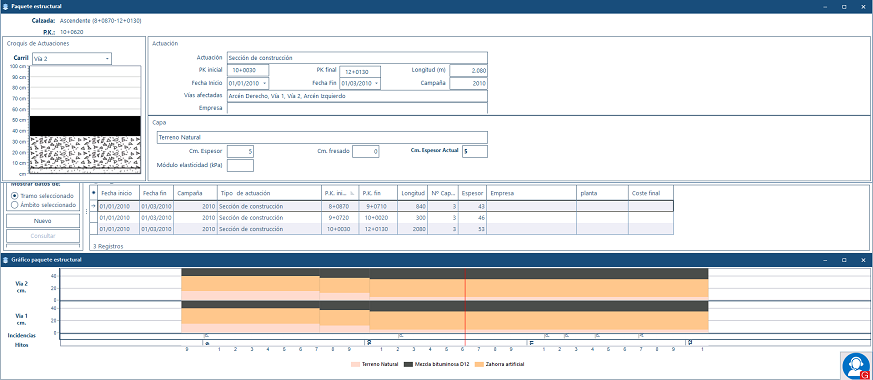Click the Capa name field Terreno Natural
The image size is (873, 380).
point(321,137)
